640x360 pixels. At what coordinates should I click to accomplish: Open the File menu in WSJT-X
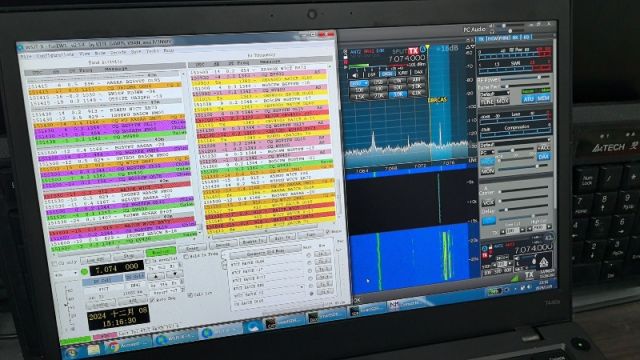(25, 57)
